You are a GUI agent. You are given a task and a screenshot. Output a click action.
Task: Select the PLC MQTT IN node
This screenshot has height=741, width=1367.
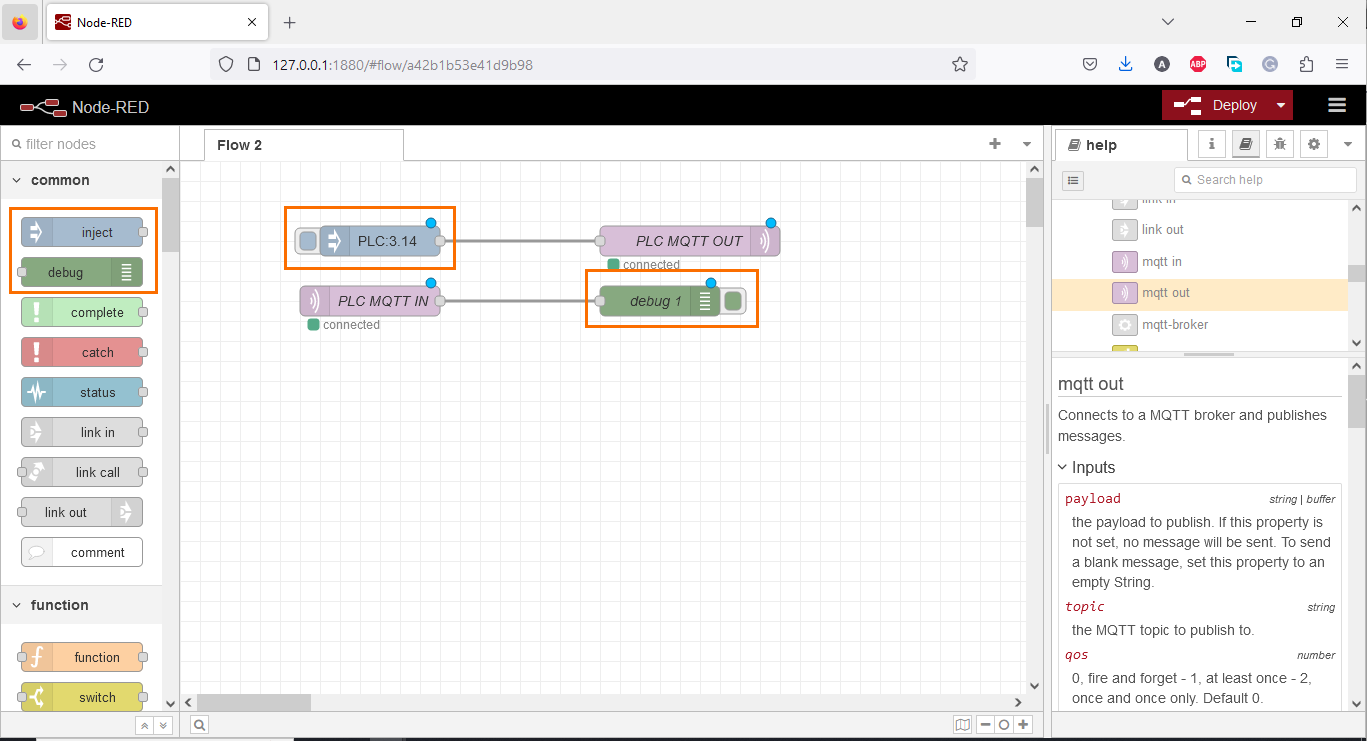click(x=370, y=301)
